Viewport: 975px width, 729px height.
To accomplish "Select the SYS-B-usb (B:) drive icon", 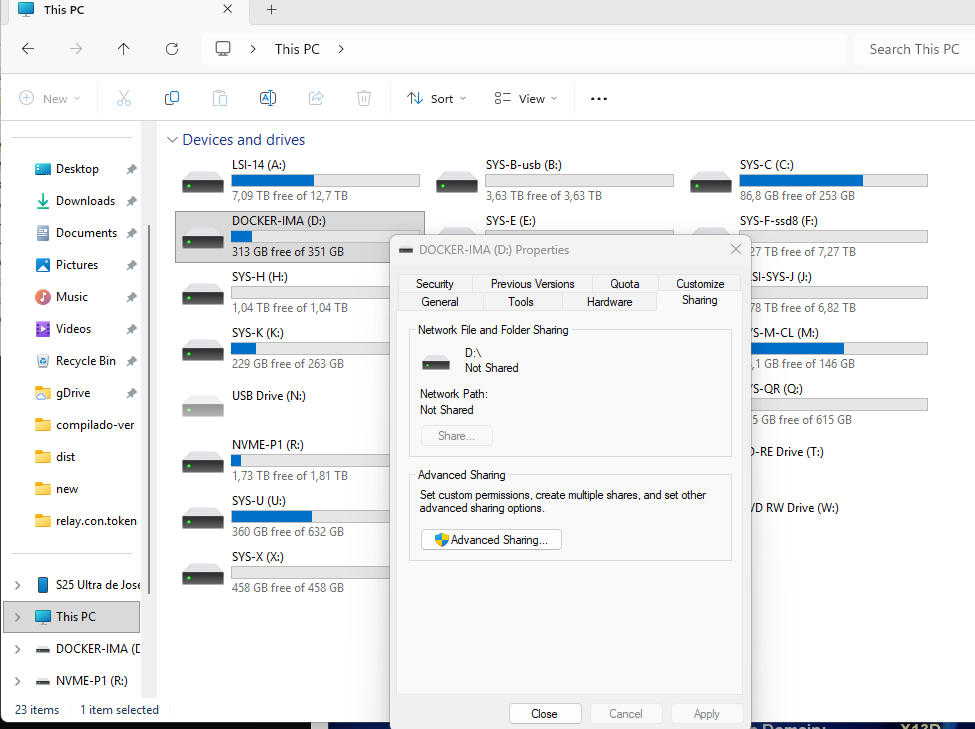I will click(457, 182).
